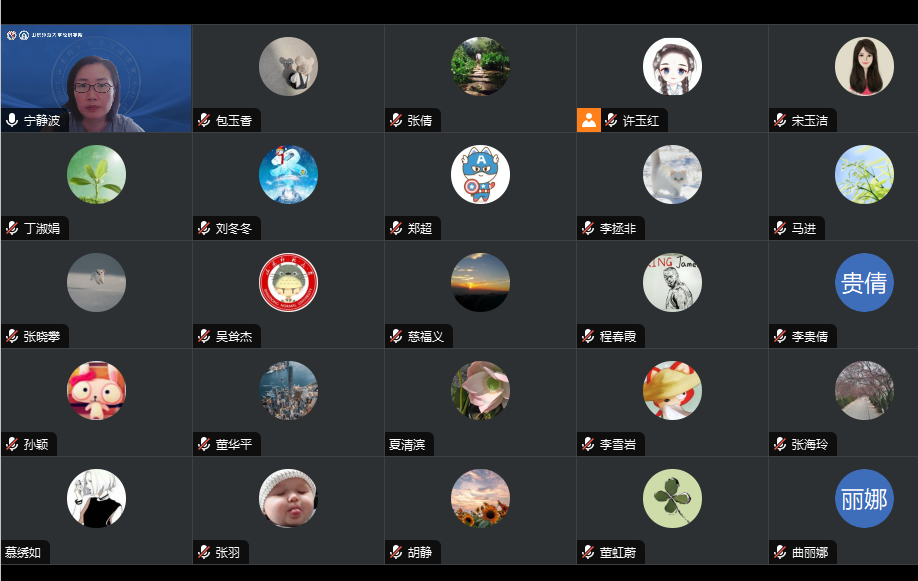Click the blue 贵倩 circle avatar
Viewport: 918px width, 581px height.
(x=864, y=282)
